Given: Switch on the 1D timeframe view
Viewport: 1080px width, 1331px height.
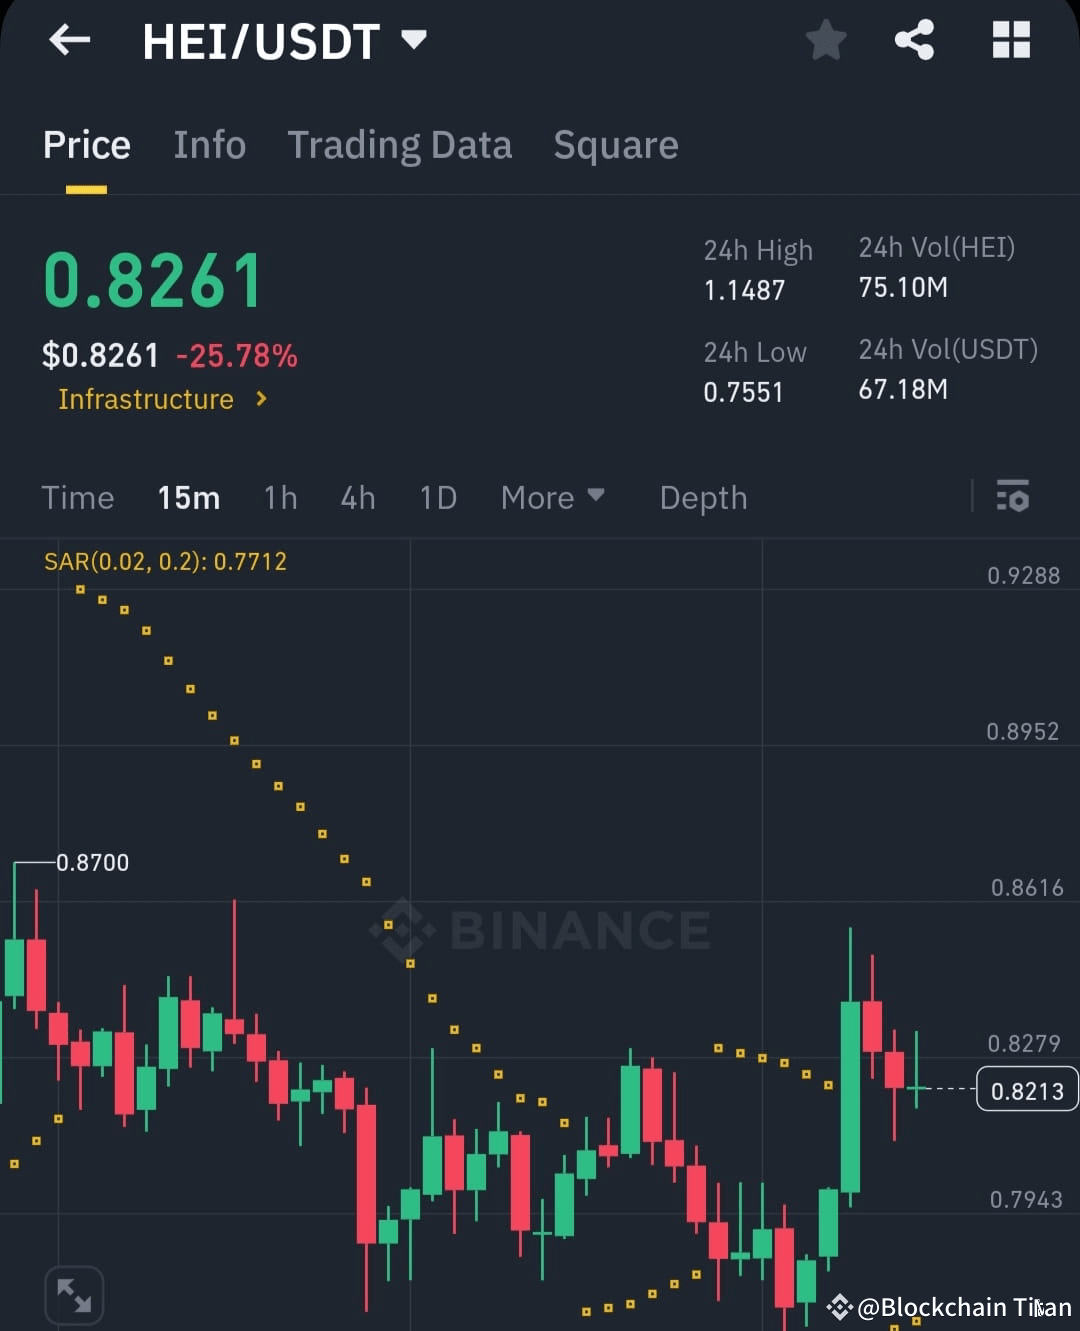Looking at the screenshot, I should click(x=438, y=497).
